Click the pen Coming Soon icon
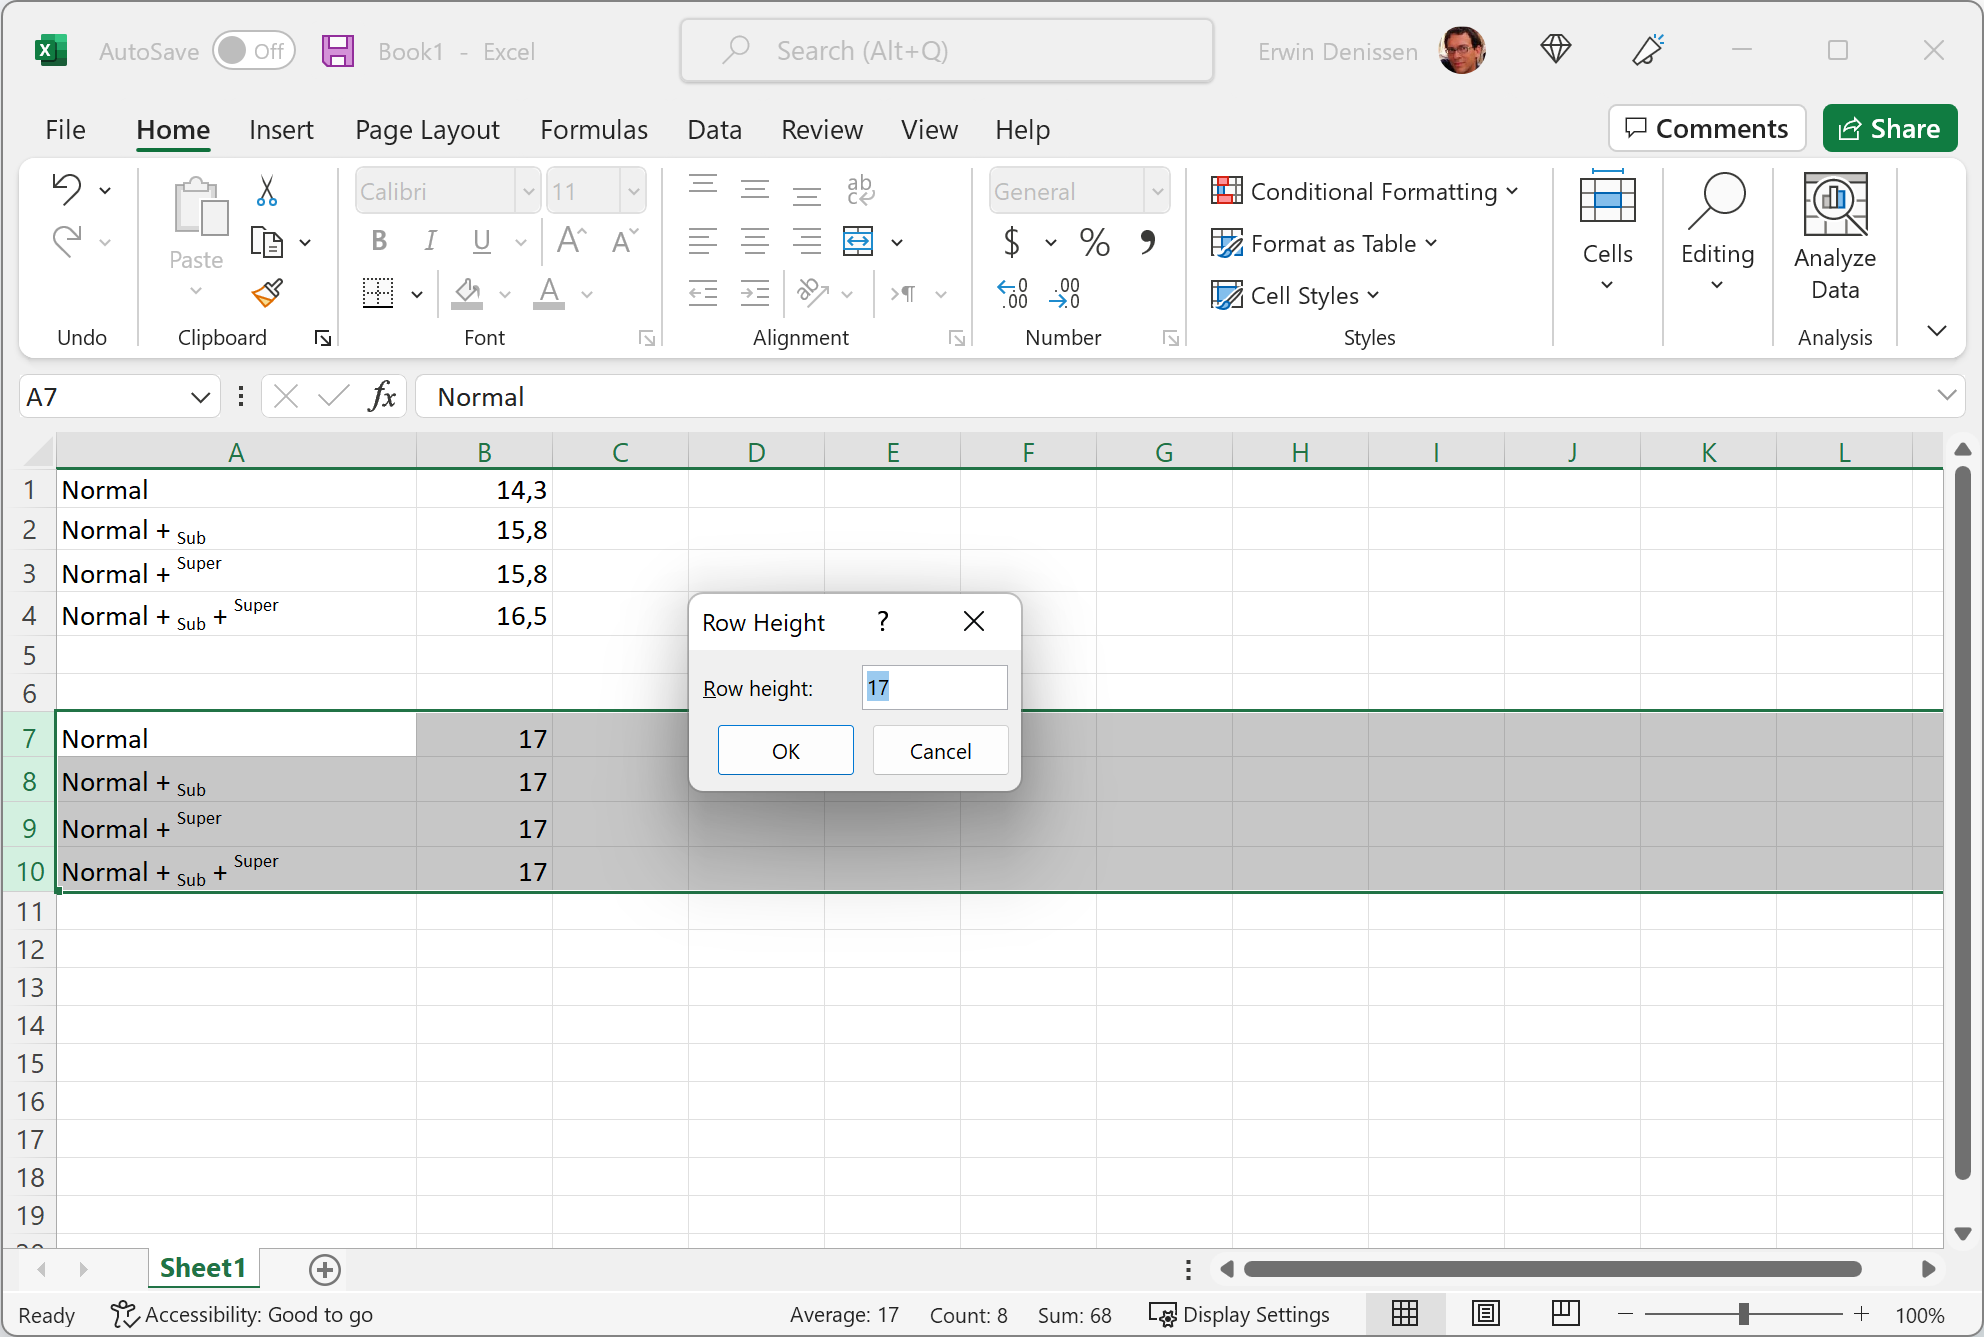 tap(1648, 49)
